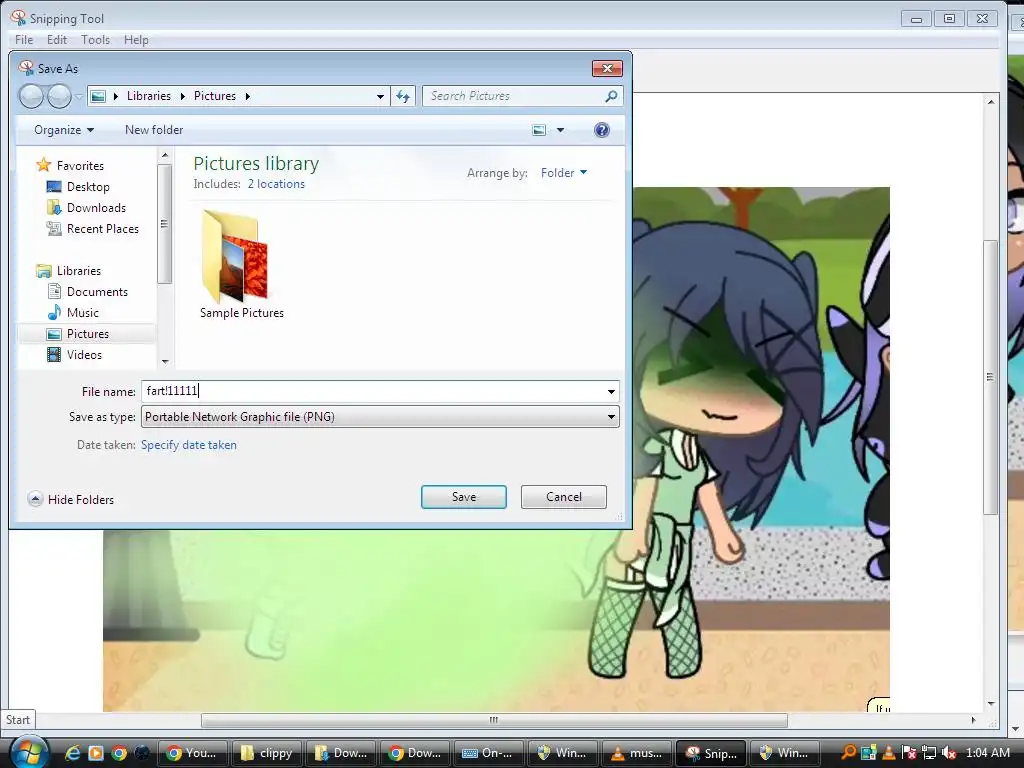
Task: Select Documents library in sidebar
Action: pos(97,292)
